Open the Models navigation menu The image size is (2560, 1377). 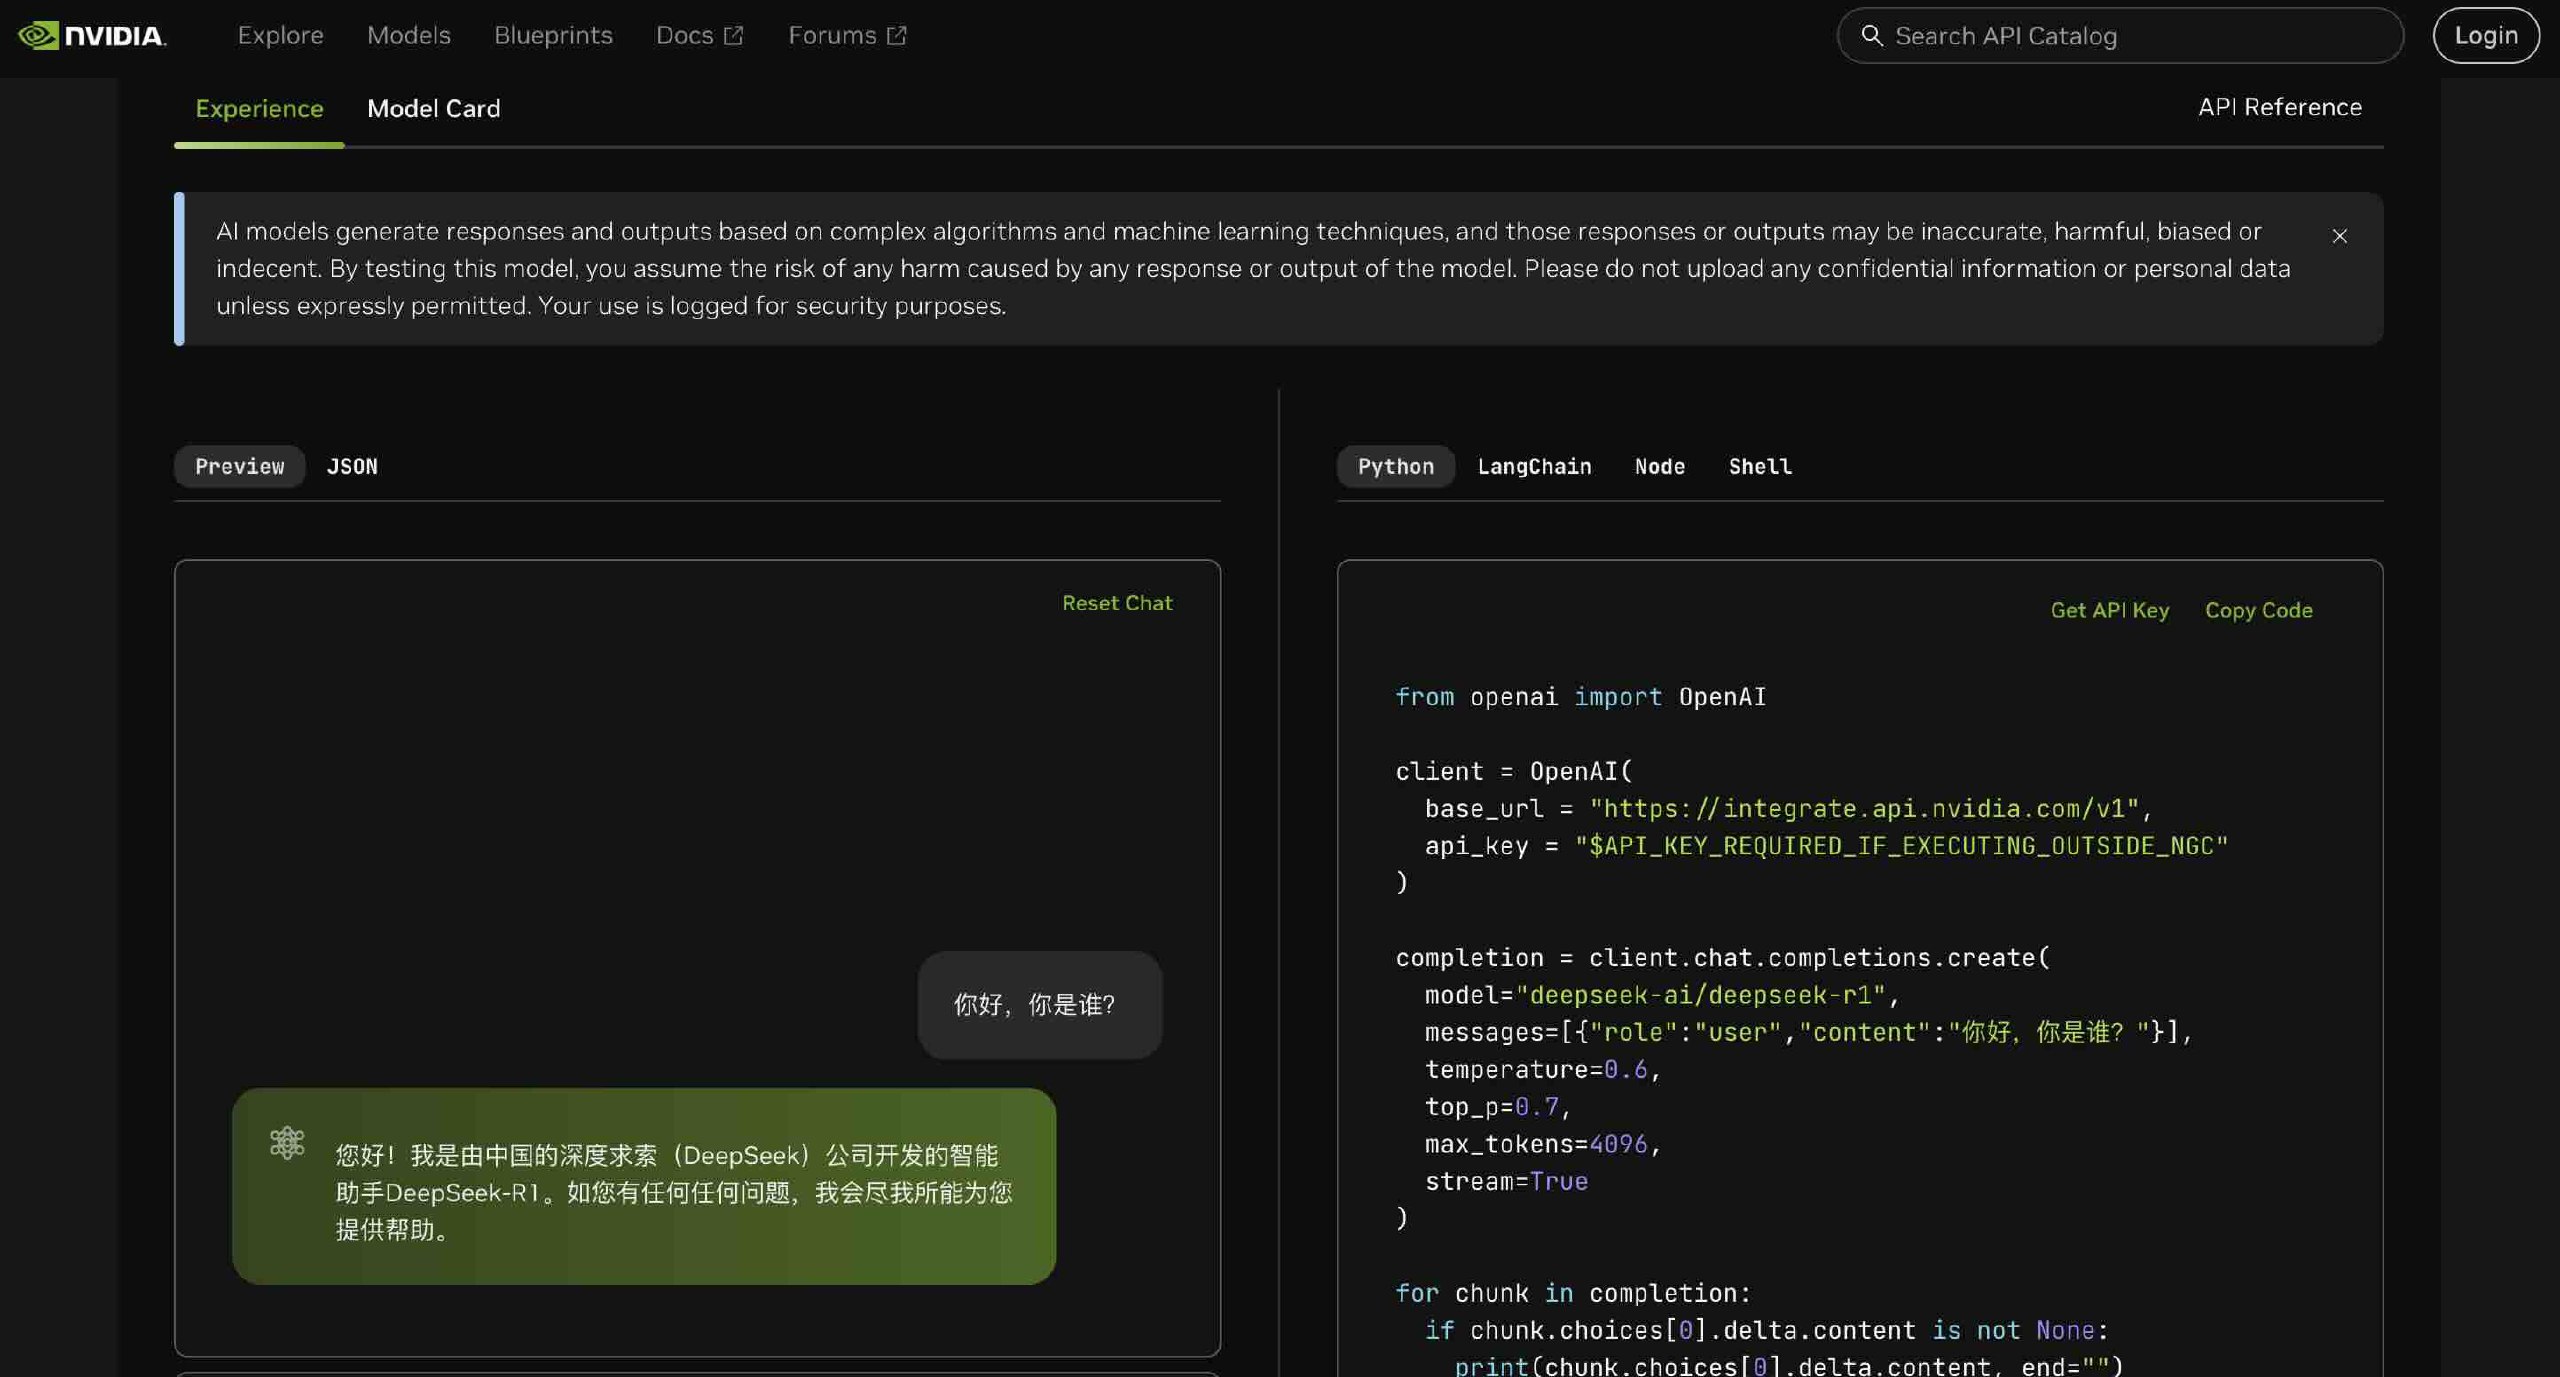click(x=409, y=34)
